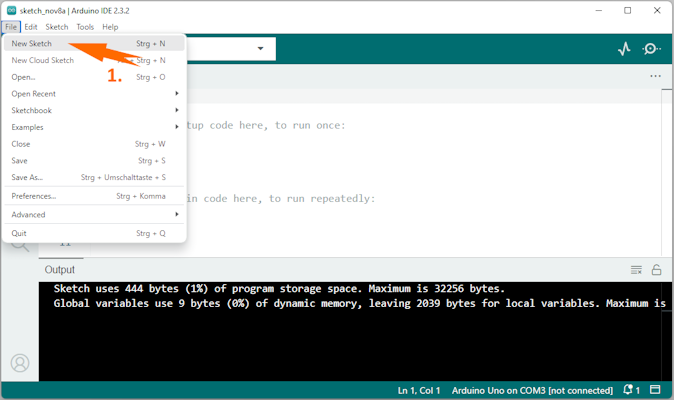Choose Save As... menu entry
674x400 pixels.
pos(94,177)
